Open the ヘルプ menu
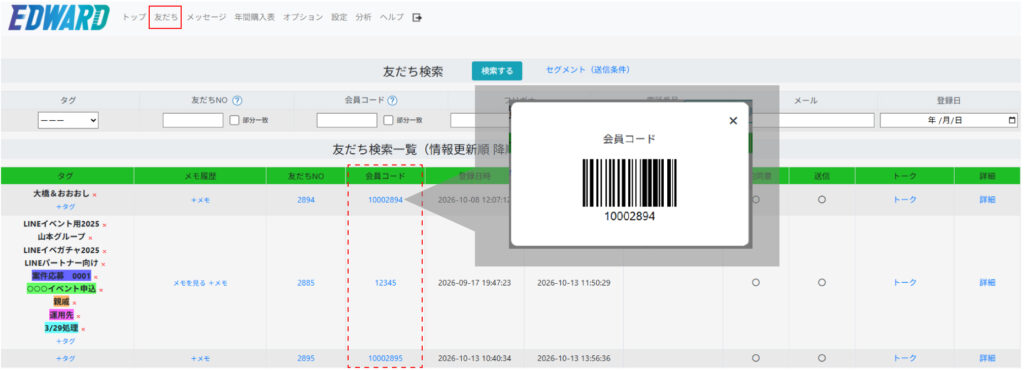The image size is (1024, 370). pos(392,18)
